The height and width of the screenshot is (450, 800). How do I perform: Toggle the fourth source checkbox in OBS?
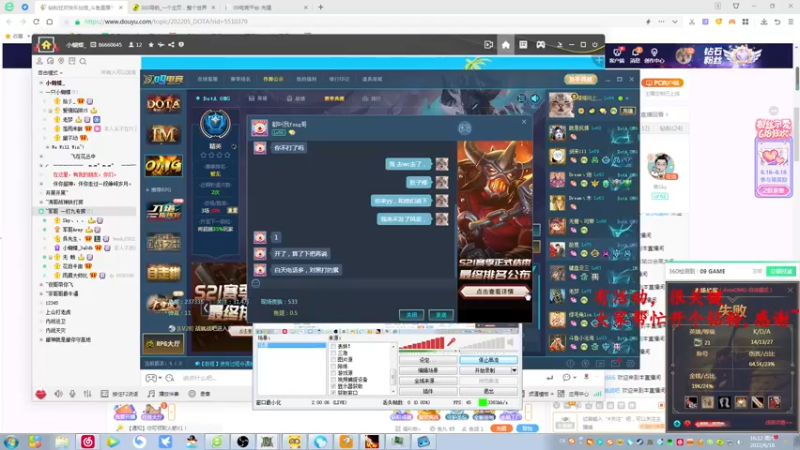(x=333, y=366)
